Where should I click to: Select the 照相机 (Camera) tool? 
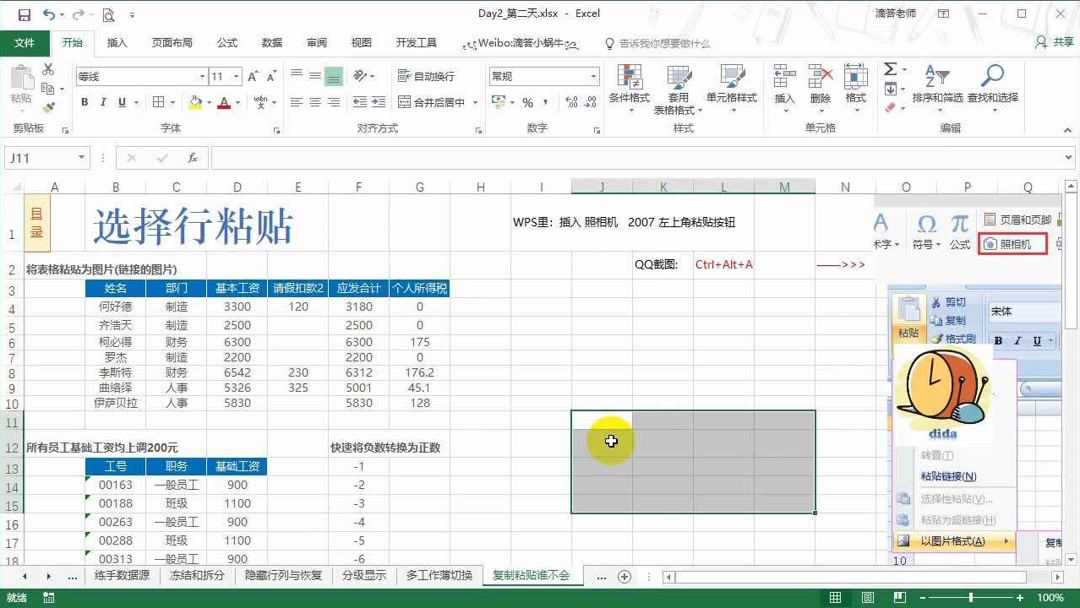[1011, 244]
